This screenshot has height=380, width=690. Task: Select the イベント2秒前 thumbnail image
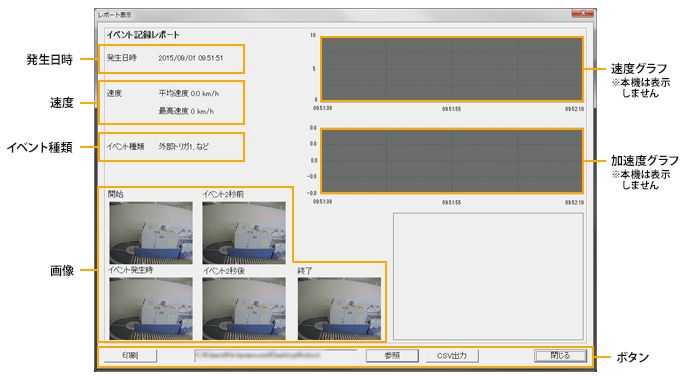point(244,233)
